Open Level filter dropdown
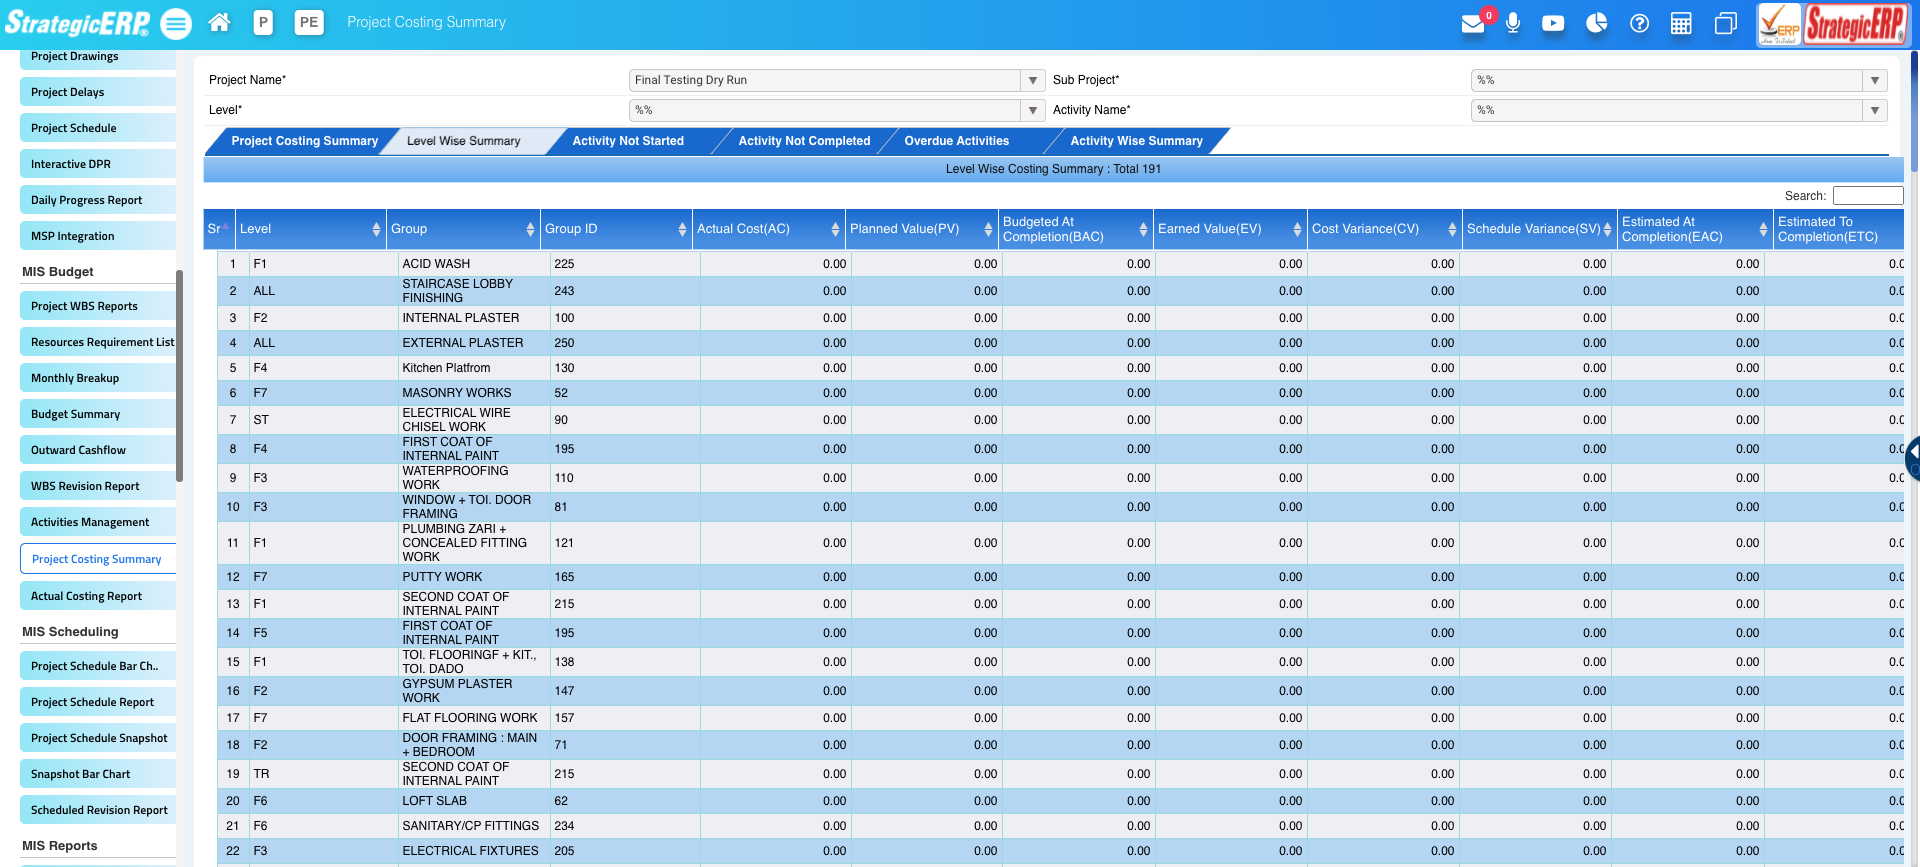Viewport: 1920px width, 867px height. [1033, 110]
